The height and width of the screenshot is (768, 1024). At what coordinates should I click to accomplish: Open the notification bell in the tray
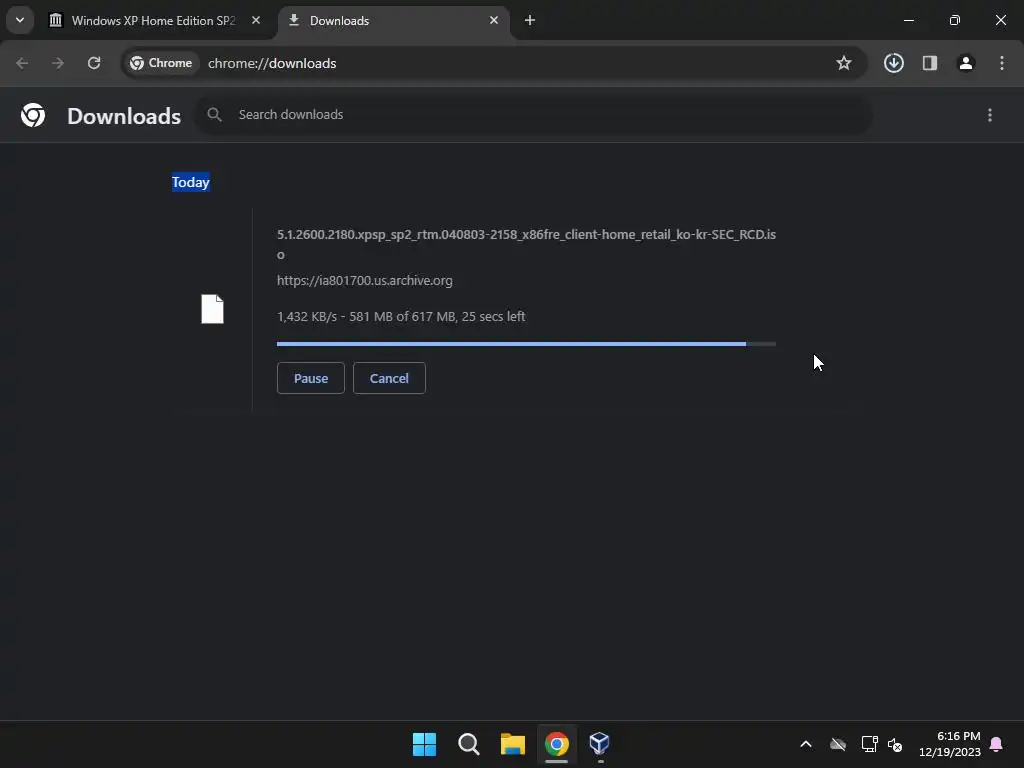pos(997,744)
